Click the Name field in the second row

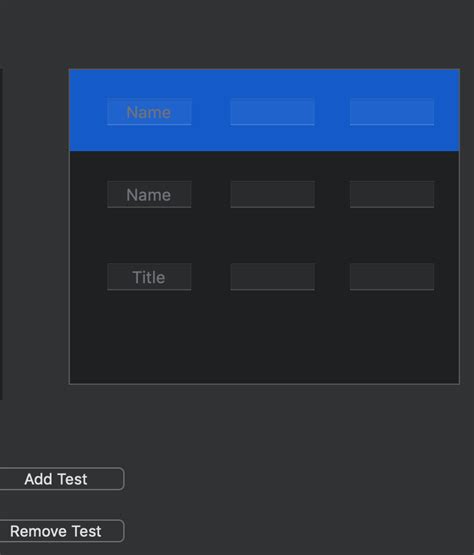149,194
